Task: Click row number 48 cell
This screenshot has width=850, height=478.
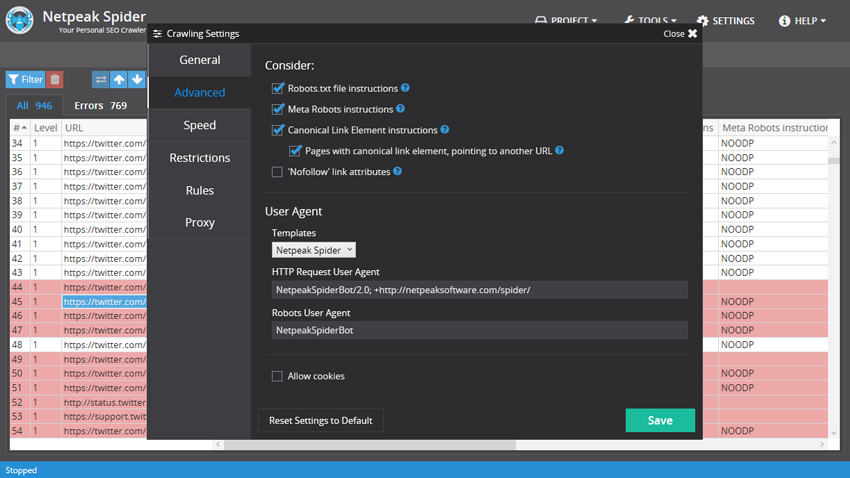Action: [17, 345]
